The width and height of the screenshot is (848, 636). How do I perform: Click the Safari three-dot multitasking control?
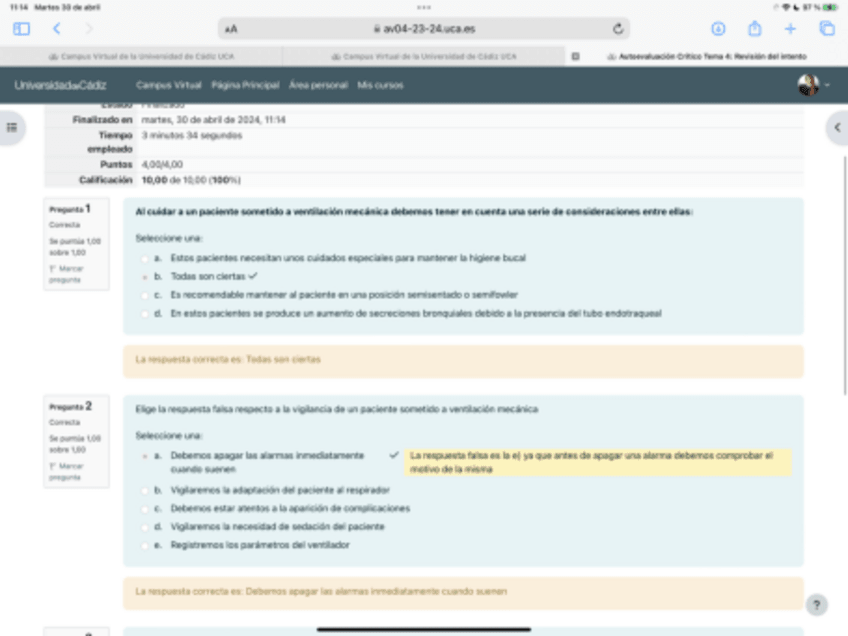[x=424, y=8]
